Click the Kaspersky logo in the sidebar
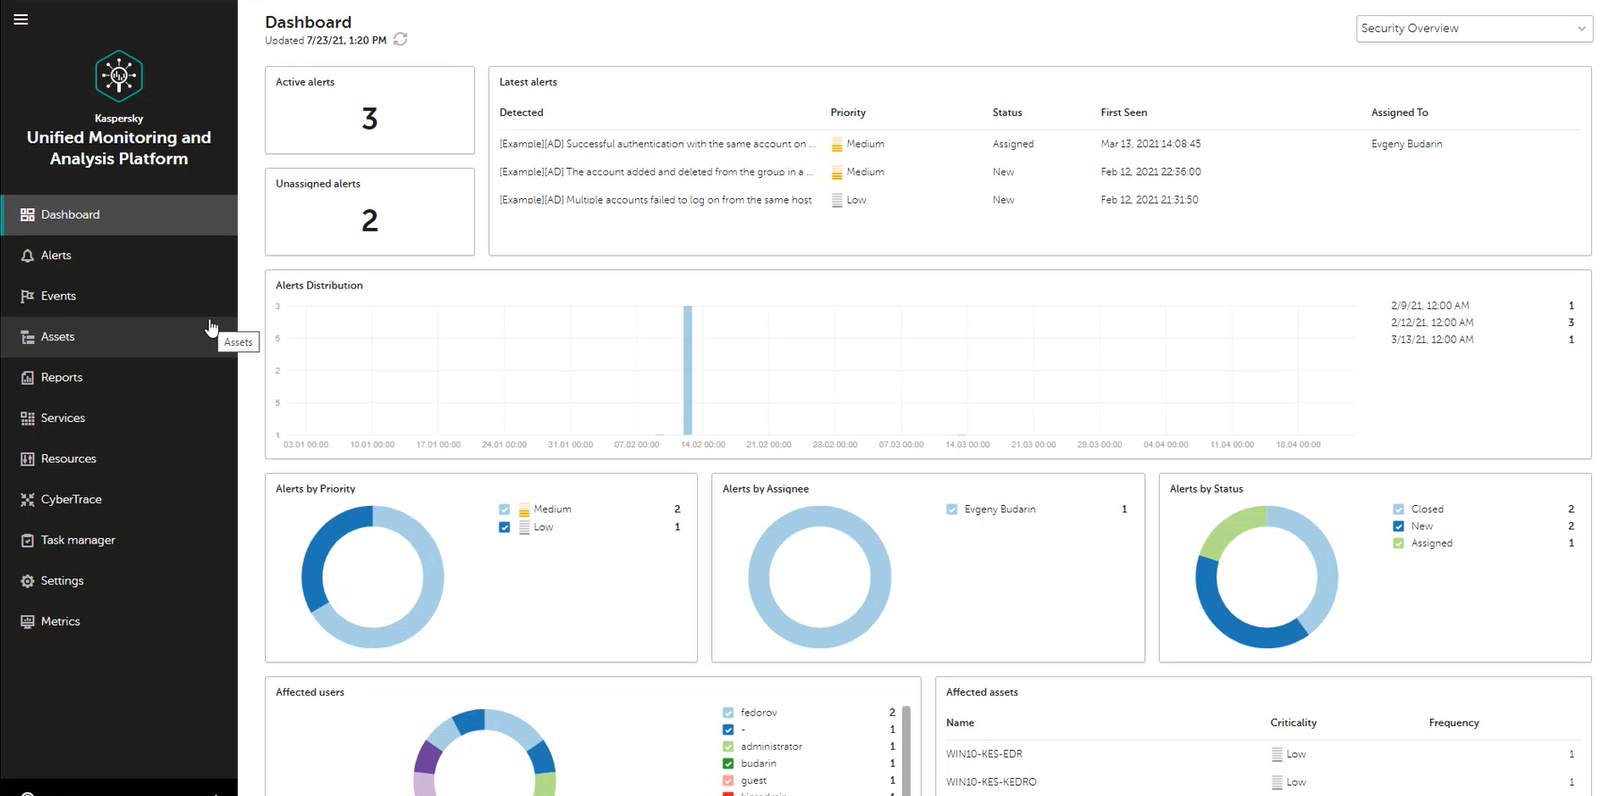Viewport: 1600px width, 796px height. (119, 75)
